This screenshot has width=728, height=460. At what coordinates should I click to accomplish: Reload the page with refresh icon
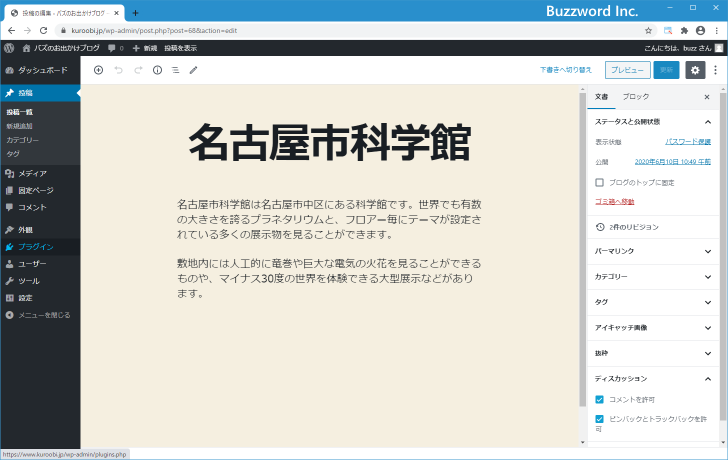click(43, 31)
